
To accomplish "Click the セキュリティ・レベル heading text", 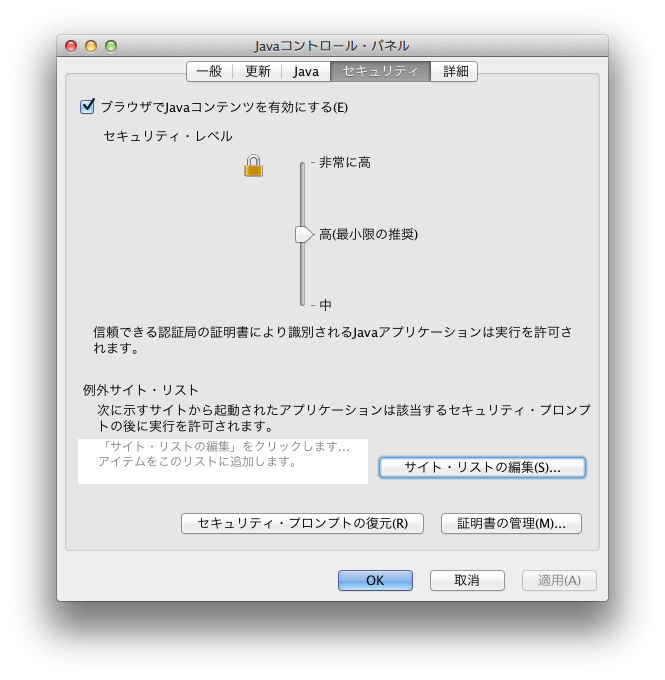I will point(168,136).
